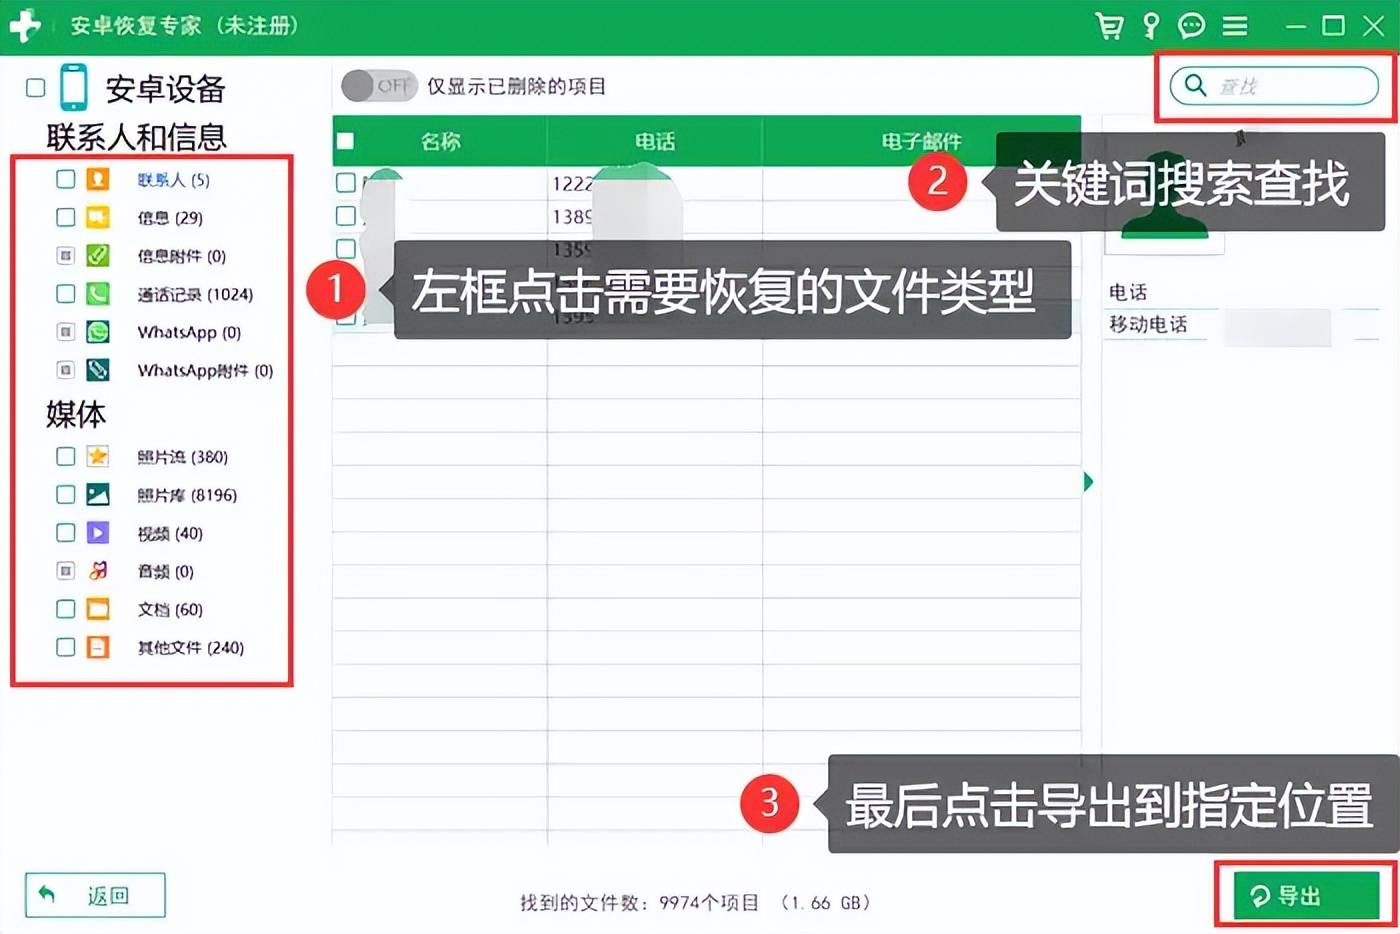1400x934 pixels.
Task: Click the message attachments (信息附件) icon
Action: click(x=97, y=255)
